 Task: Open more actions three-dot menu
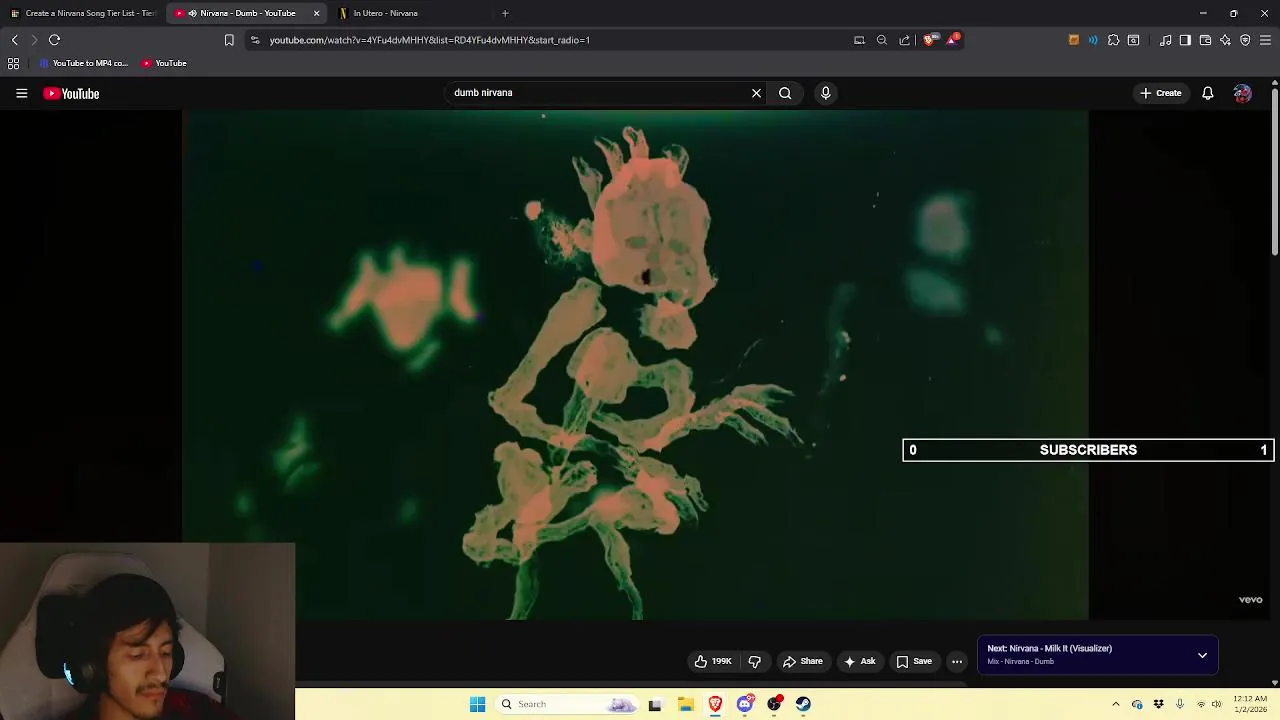957,661
